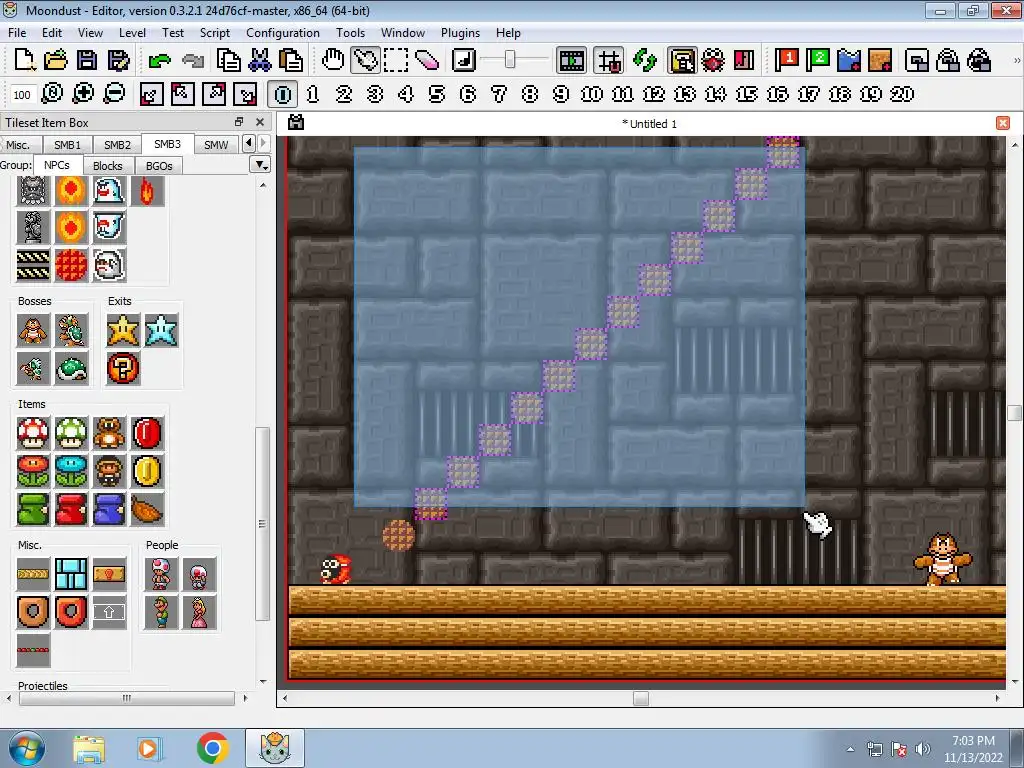
Task: Click the zoom value field showing 100
Action: coord(22,95)
